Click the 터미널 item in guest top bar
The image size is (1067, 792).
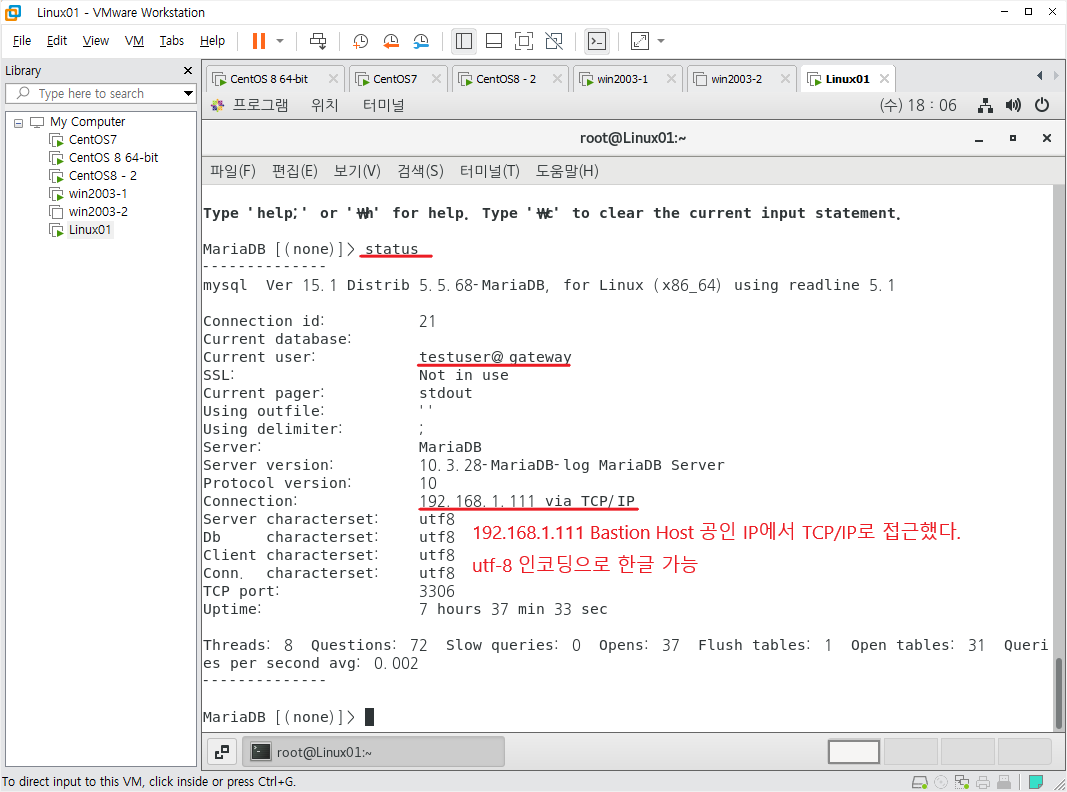pos(383,105)
